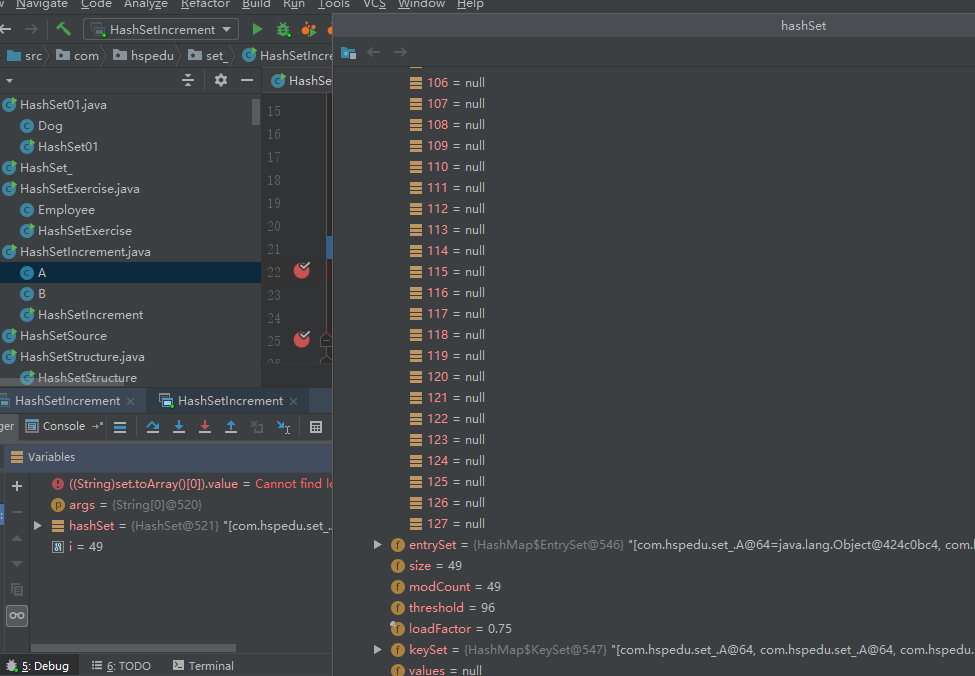Screen dimensions: 975x676
Task: Expand hashSet variable in Variables panel
Action: (x=38, y=526)
